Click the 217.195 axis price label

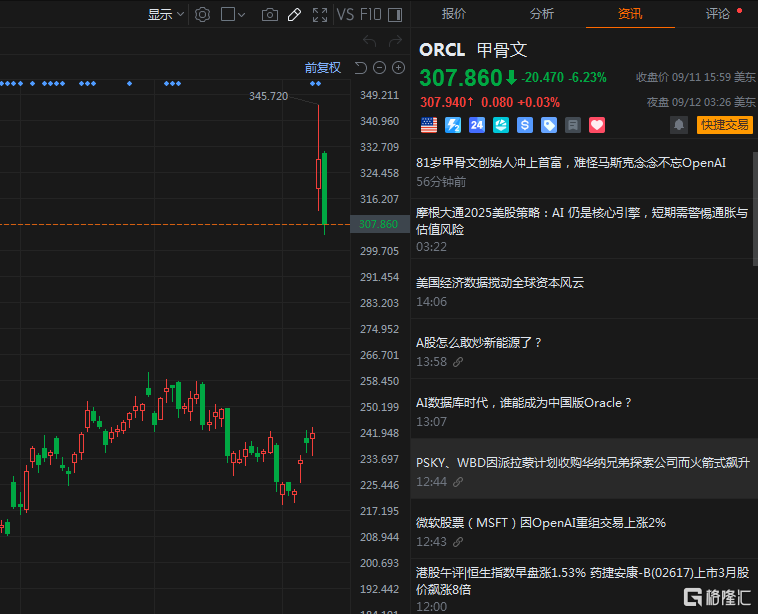pyautogui.click(x=379, y=511)
